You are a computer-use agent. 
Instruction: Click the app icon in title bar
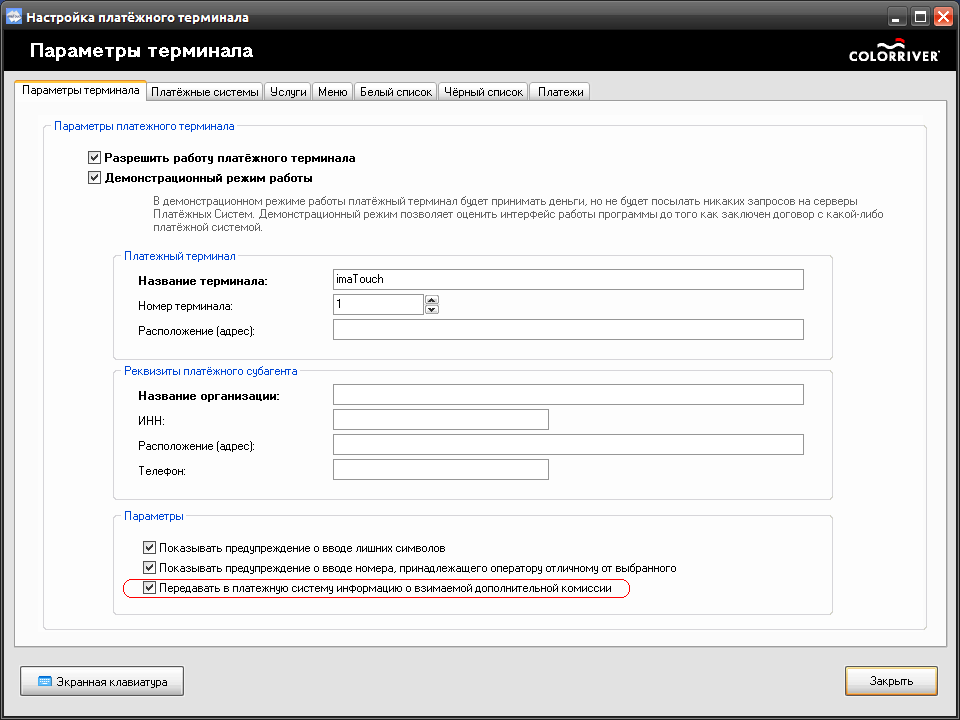[14, 17]
